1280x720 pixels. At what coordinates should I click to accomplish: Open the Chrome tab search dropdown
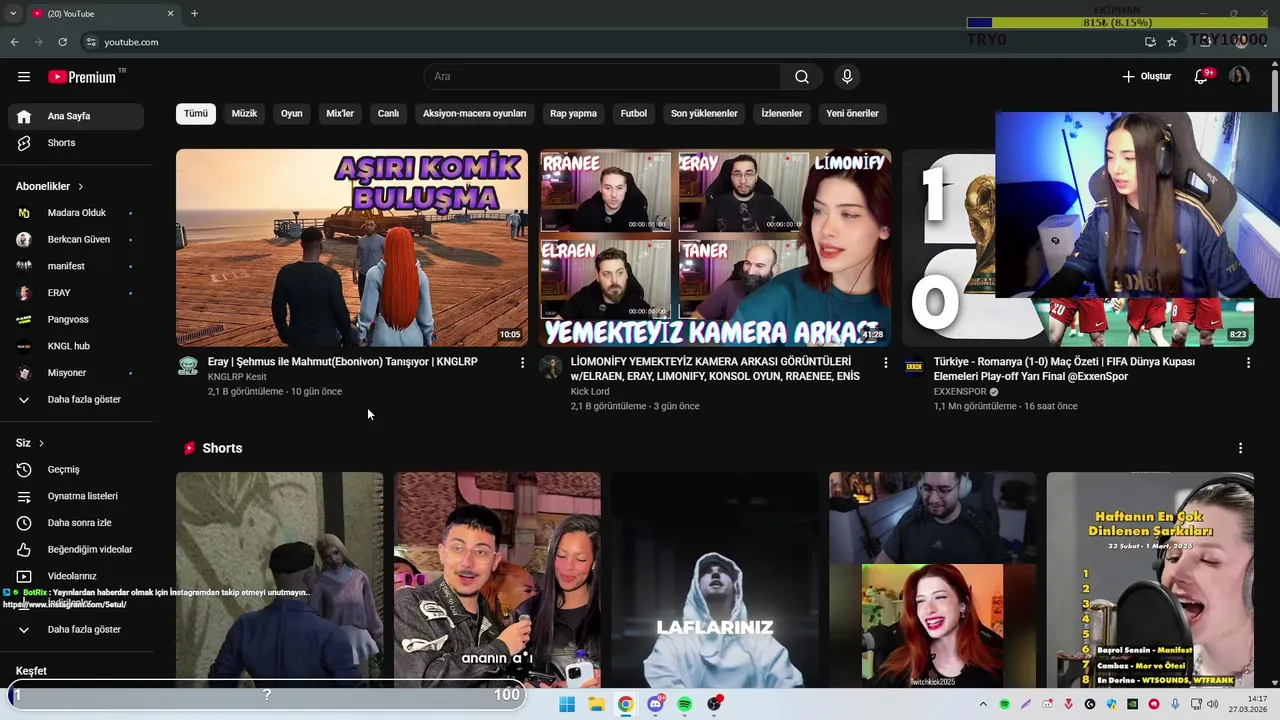click(13, 14)
